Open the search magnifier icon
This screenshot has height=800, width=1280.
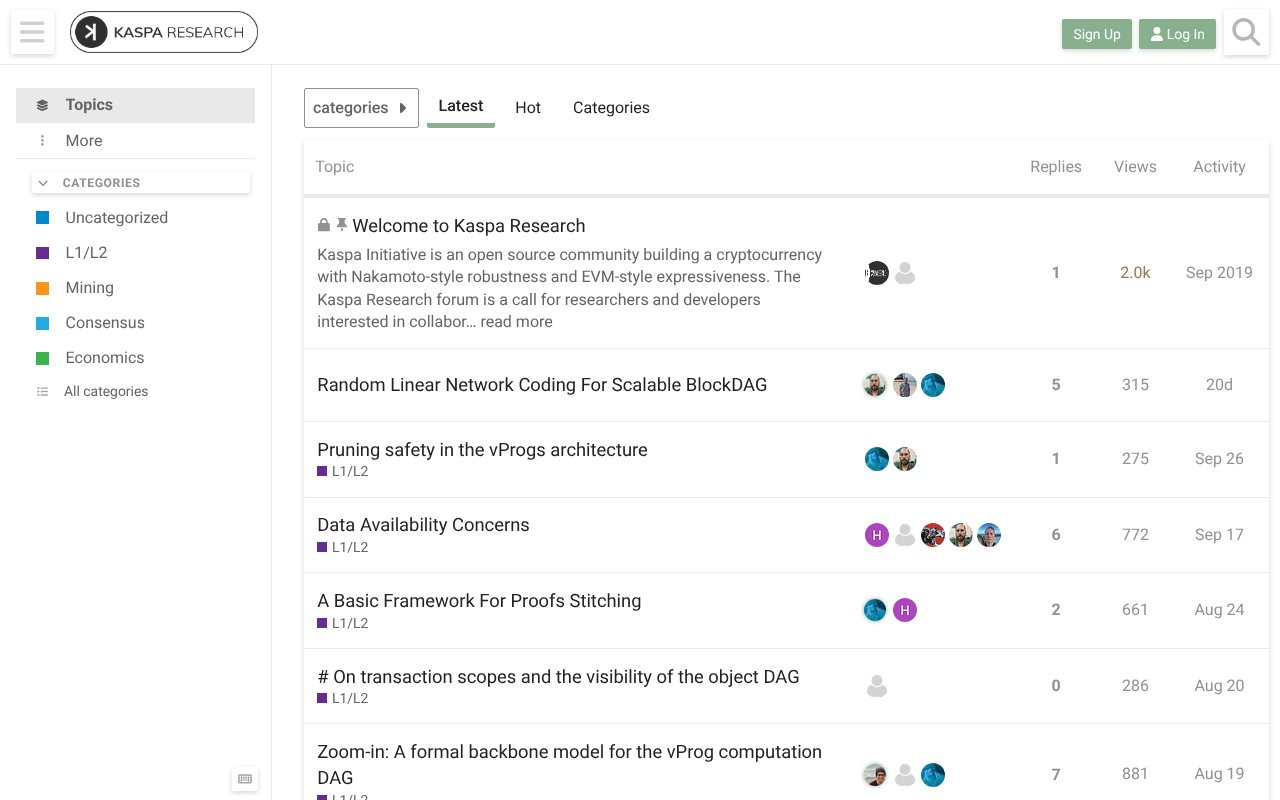[1246, 33]
